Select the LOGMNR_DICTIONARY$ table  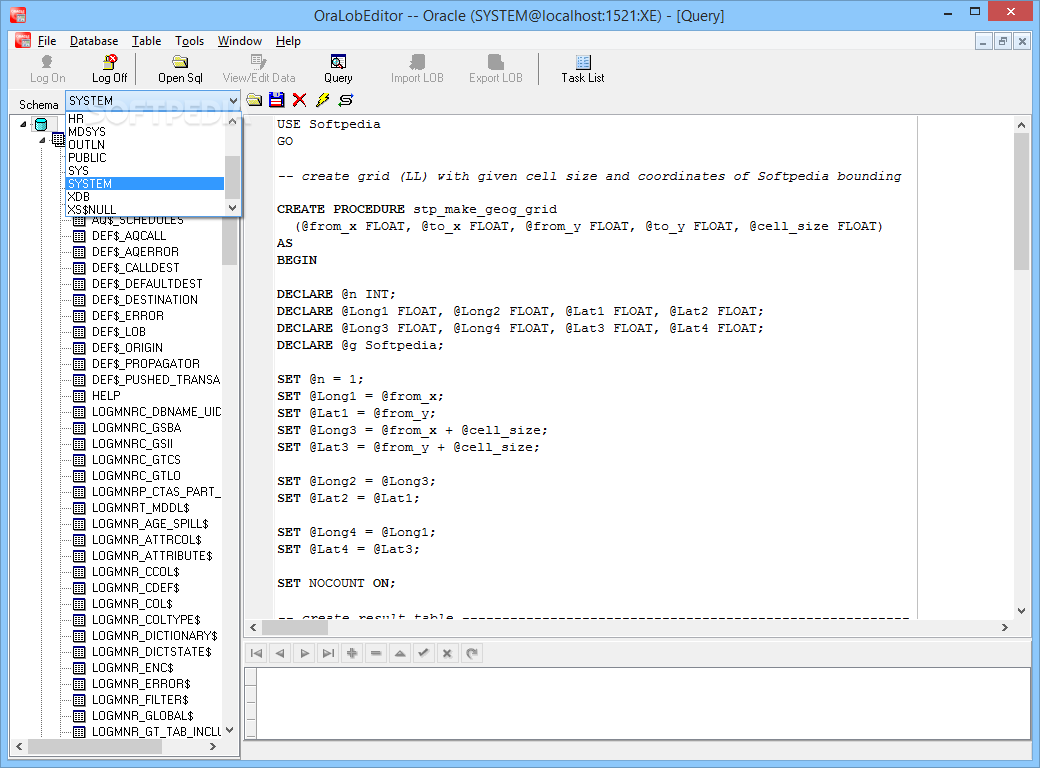click(x=155, y=636)
